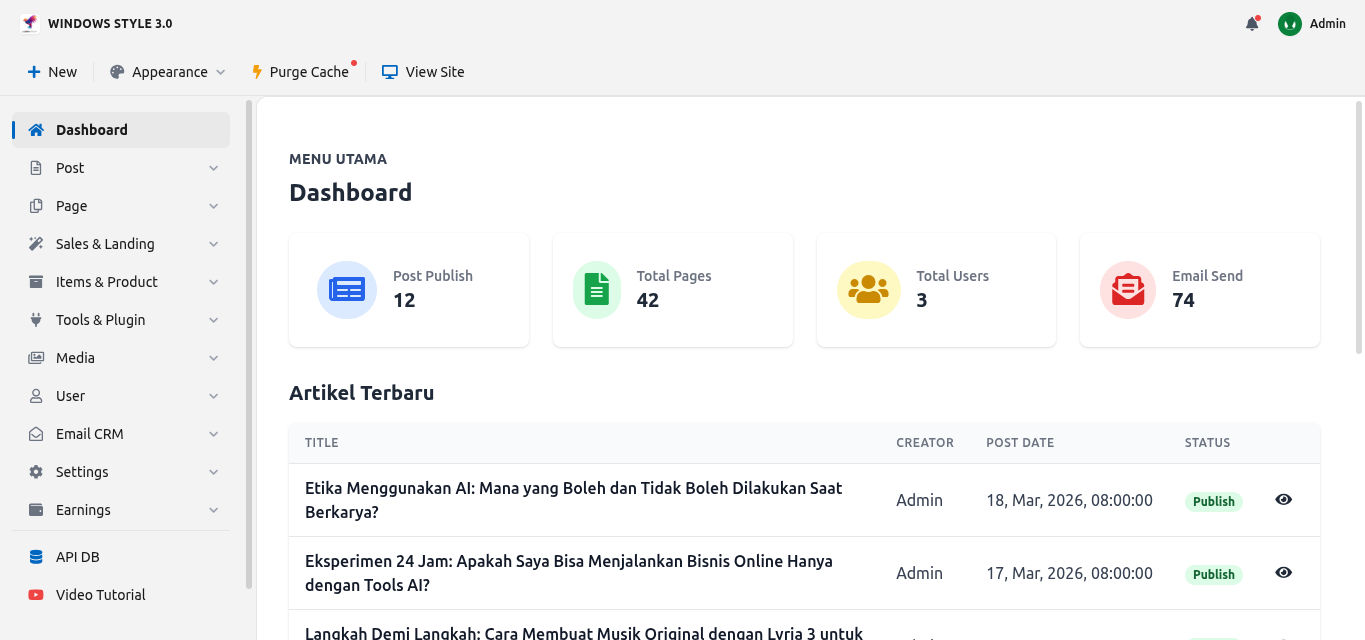Expand the Sales & Landing submenu chevron
This screenshot has width=1365, height=640.
tap(213, 244)
